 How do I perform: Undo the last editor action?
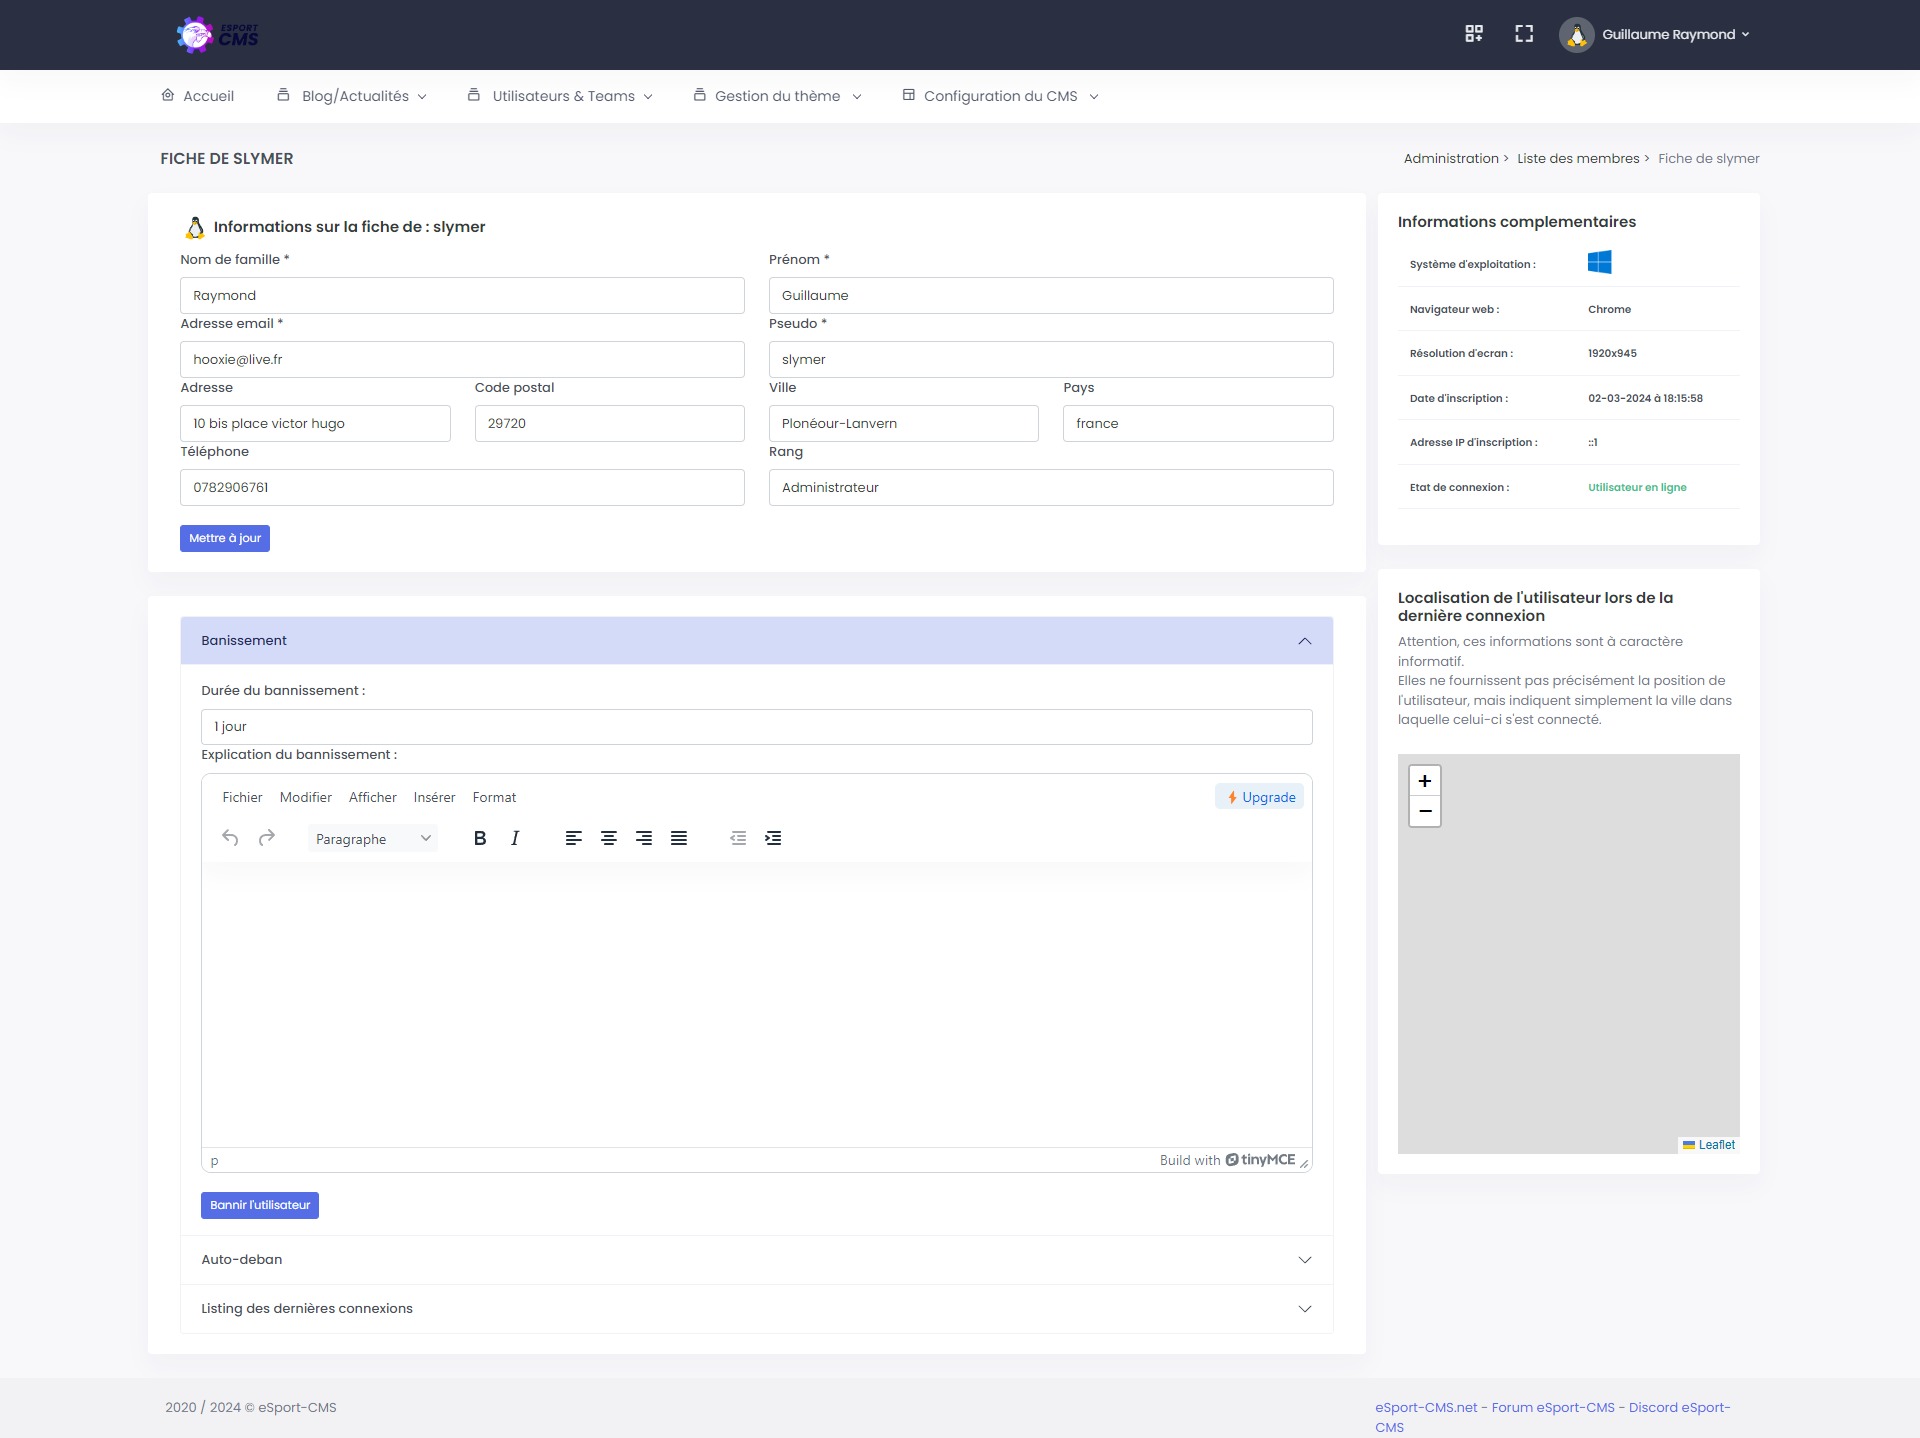230,838
